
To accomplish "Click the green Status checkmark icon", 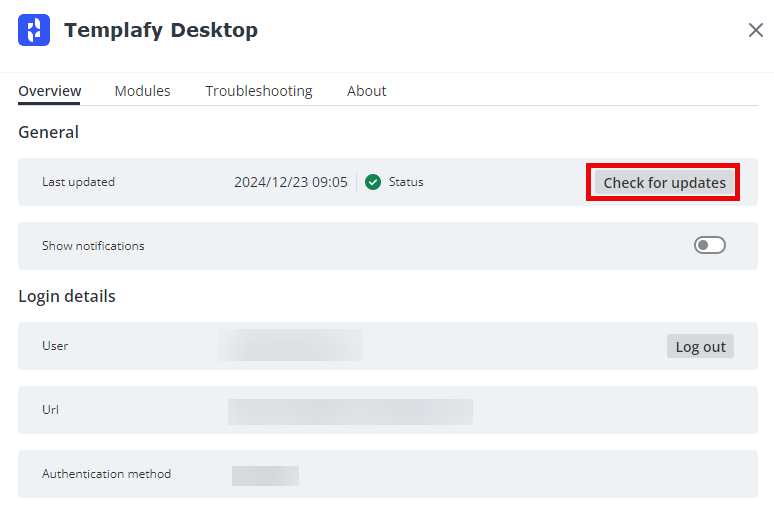I will pos(373,182).
